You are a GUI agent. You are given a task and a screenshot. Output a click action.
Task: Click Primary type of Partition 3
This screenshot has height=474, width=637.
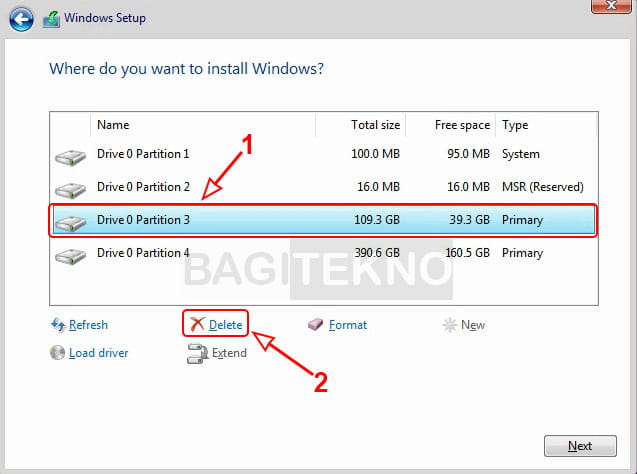[522, 220]
